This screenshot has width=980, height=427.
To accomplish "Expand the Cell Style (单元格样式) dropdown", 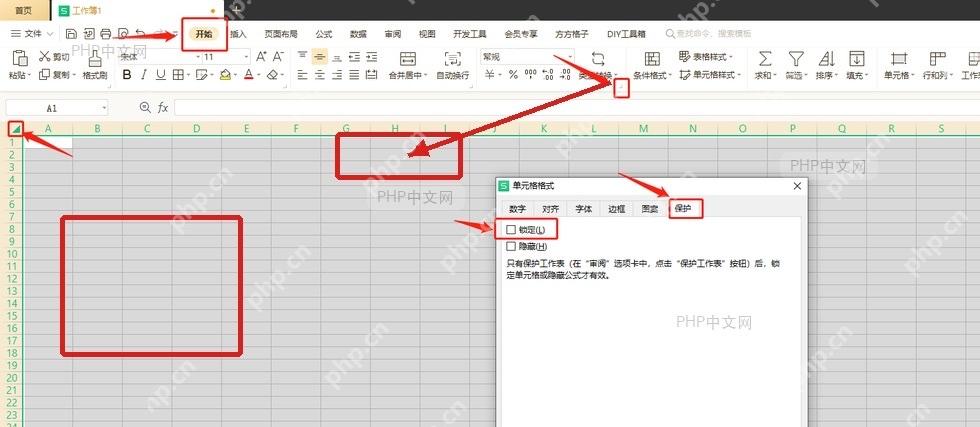I will pos(739,75).
